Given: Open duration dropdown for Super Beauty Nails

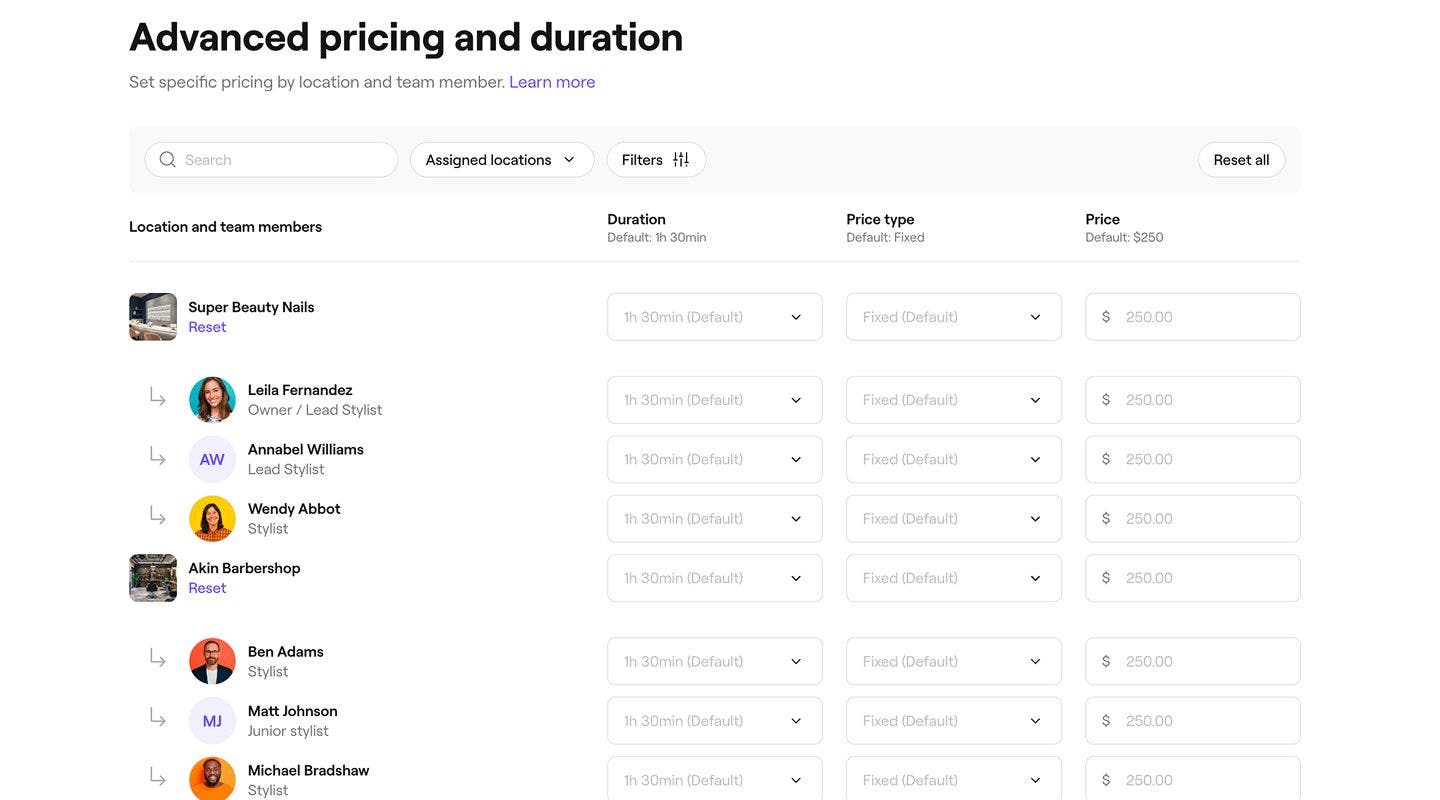Looking at the screenshot, I should tap(714, 317).
